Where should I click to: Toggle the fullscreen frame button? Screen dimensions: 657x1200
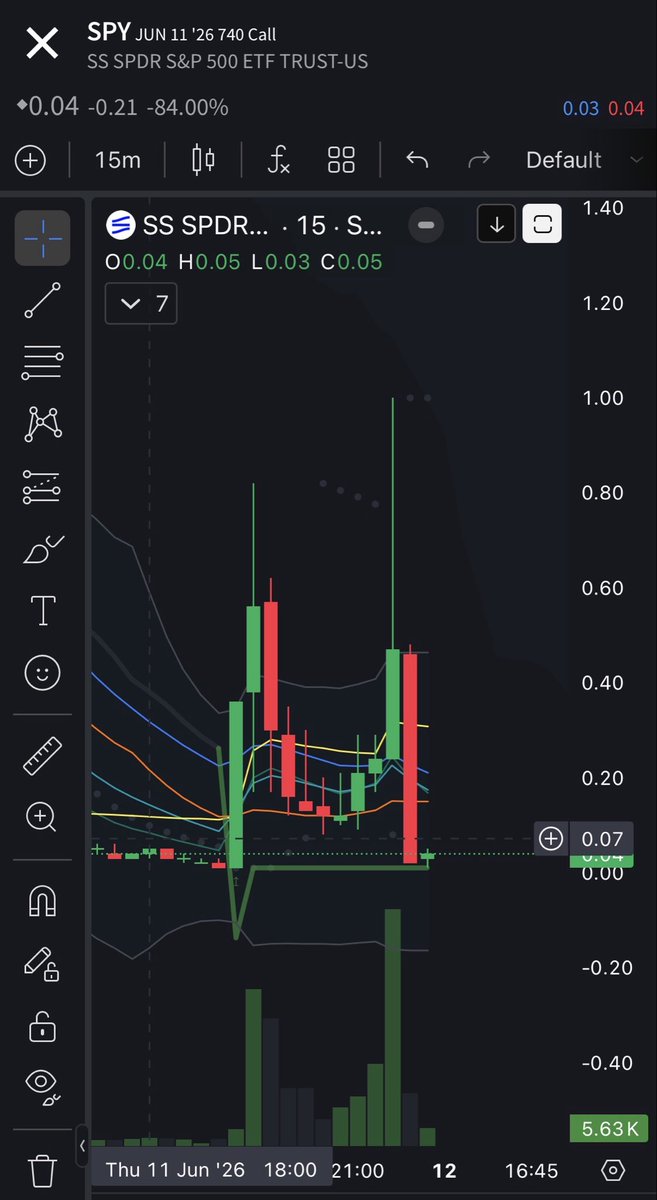543,225
